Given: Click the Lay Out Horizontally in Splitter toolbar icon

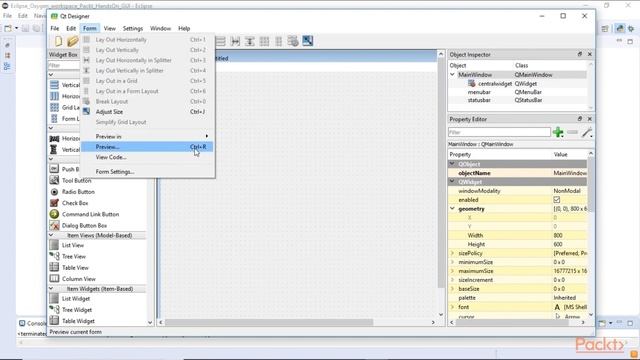Looking at the screenshot, I should (235, 41).
